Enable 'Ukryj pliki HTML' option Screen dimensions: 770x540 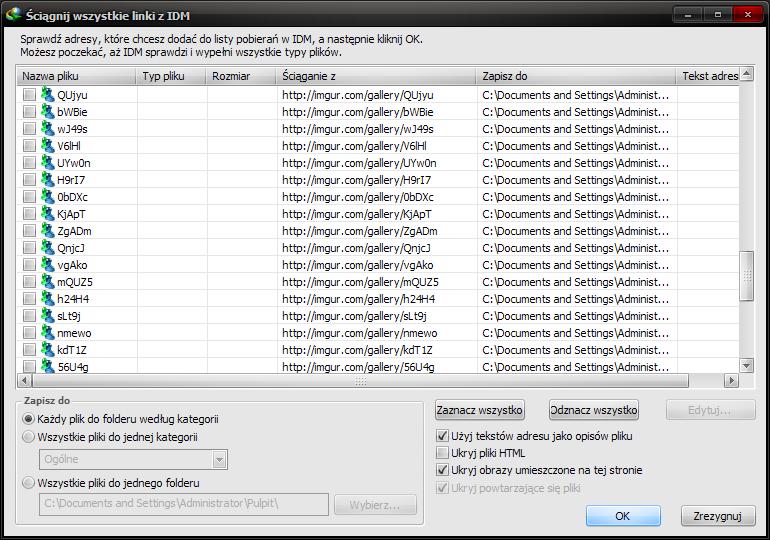pyautogui.click(x=442, y=453)
